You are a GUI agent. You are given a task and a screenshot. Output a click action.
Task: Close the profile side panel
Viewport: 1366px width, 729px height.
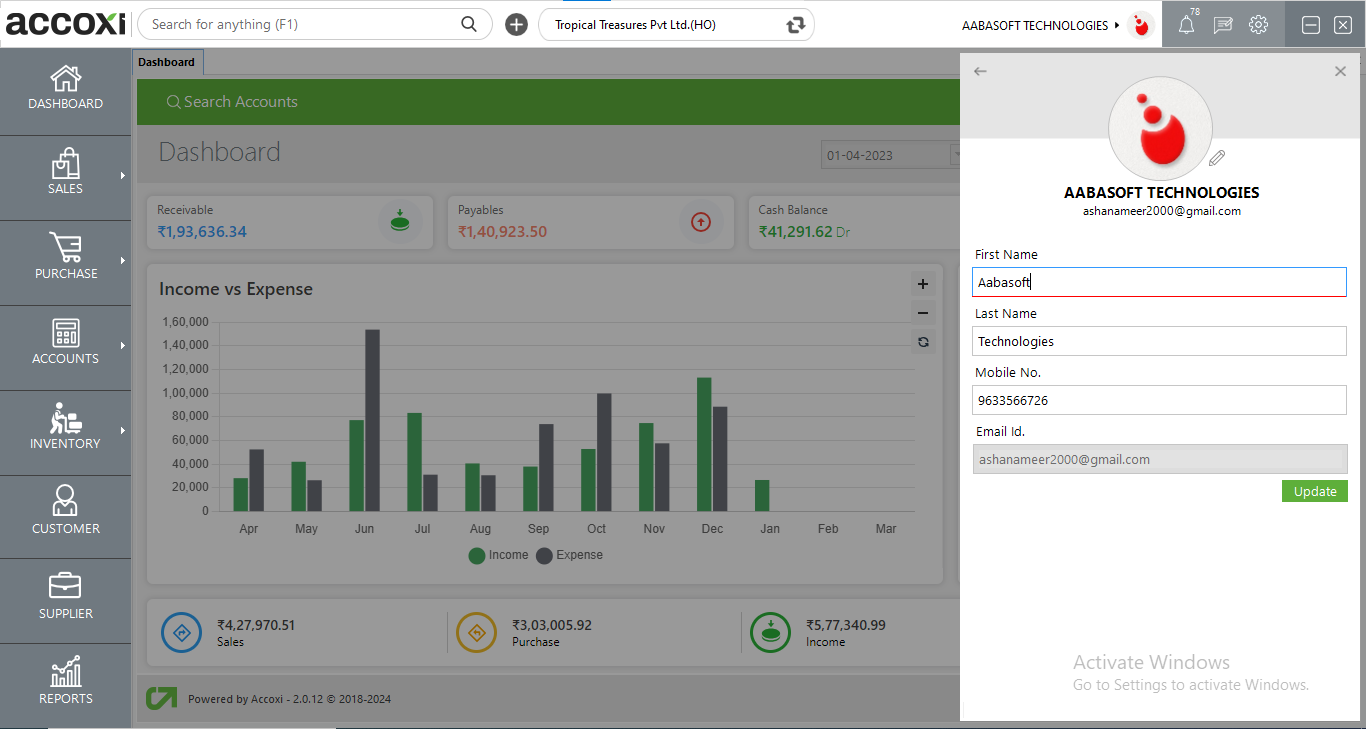point(1340,71)
